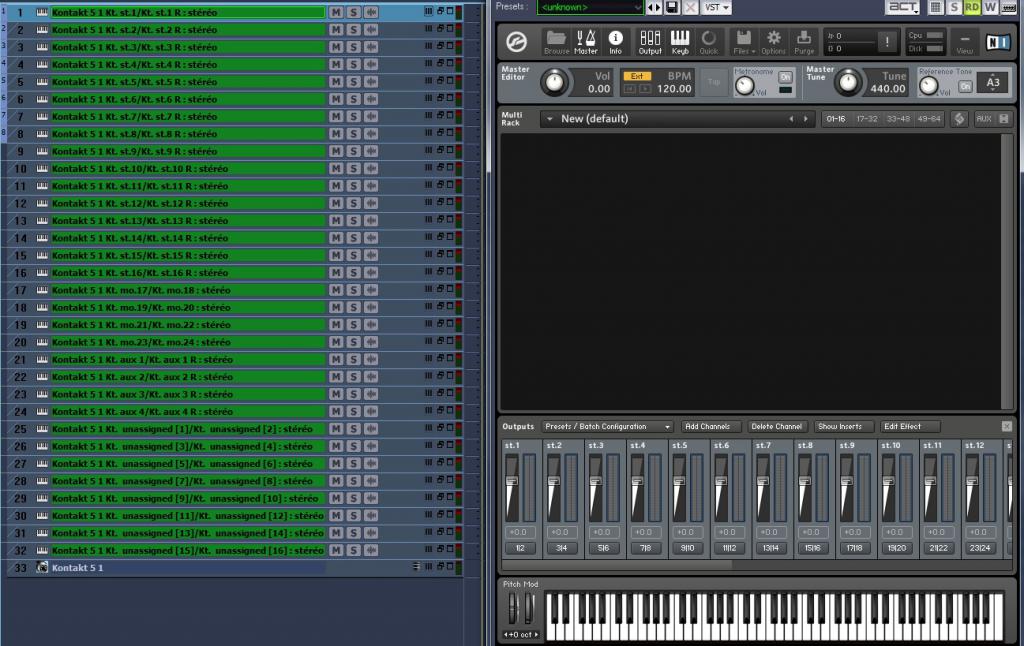This screenshot has height=646, width=1024.
Task: Switch to instrument page 17-32
Action: pyautogui.click(x=867, y=119)
